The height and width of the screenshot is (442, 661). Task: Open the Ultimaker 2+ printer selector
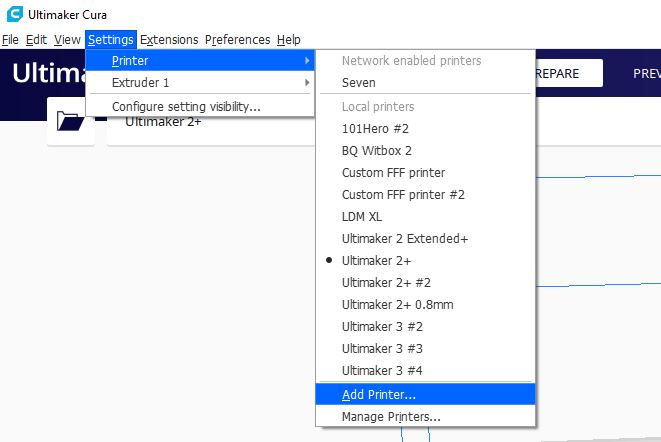[x=163, y=122]
